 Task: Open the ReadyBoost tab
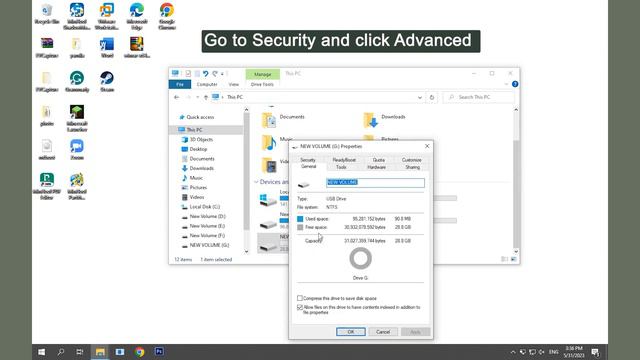click(x=344, y=160)
